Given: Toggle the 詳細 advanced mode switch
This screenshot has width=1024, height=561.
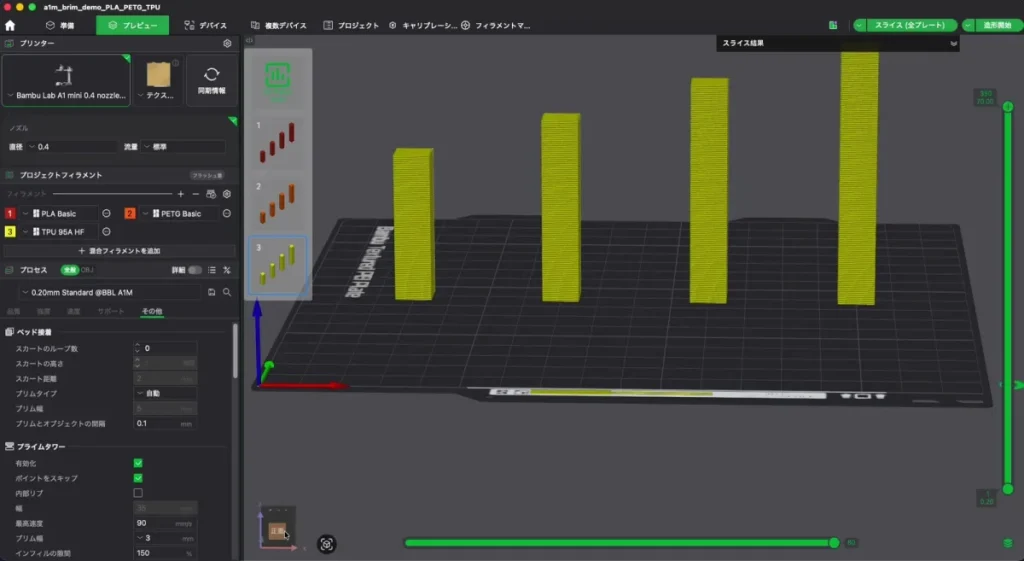Looking at the screenshot, I should (195, 270).
